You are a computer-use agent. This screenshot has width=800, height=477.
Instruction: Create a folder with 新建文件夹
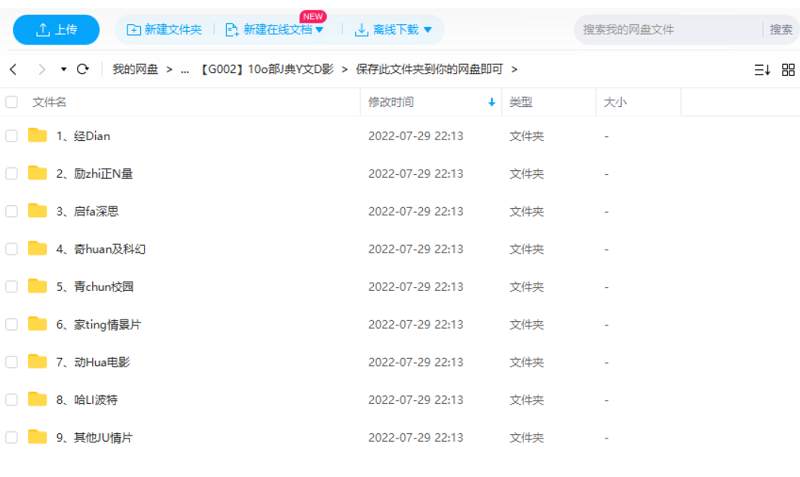[163, 30]
